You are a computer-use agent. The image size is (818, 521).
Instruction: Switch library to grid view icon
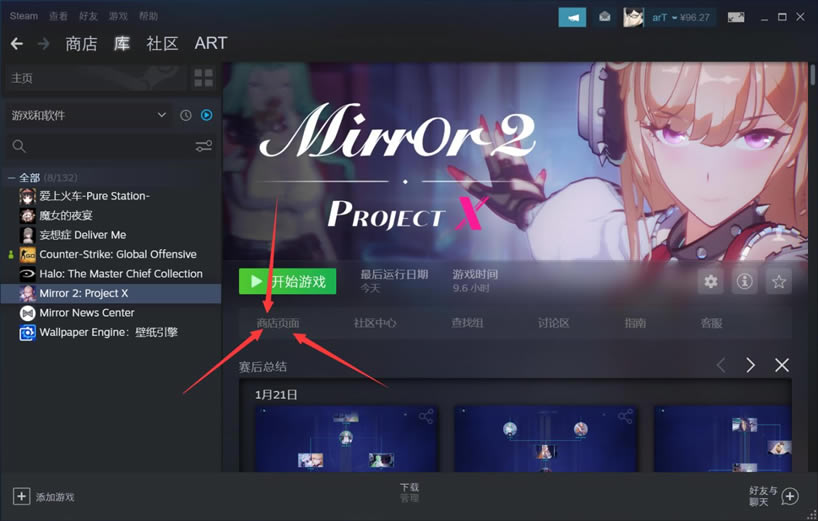[x=203, y=78]
